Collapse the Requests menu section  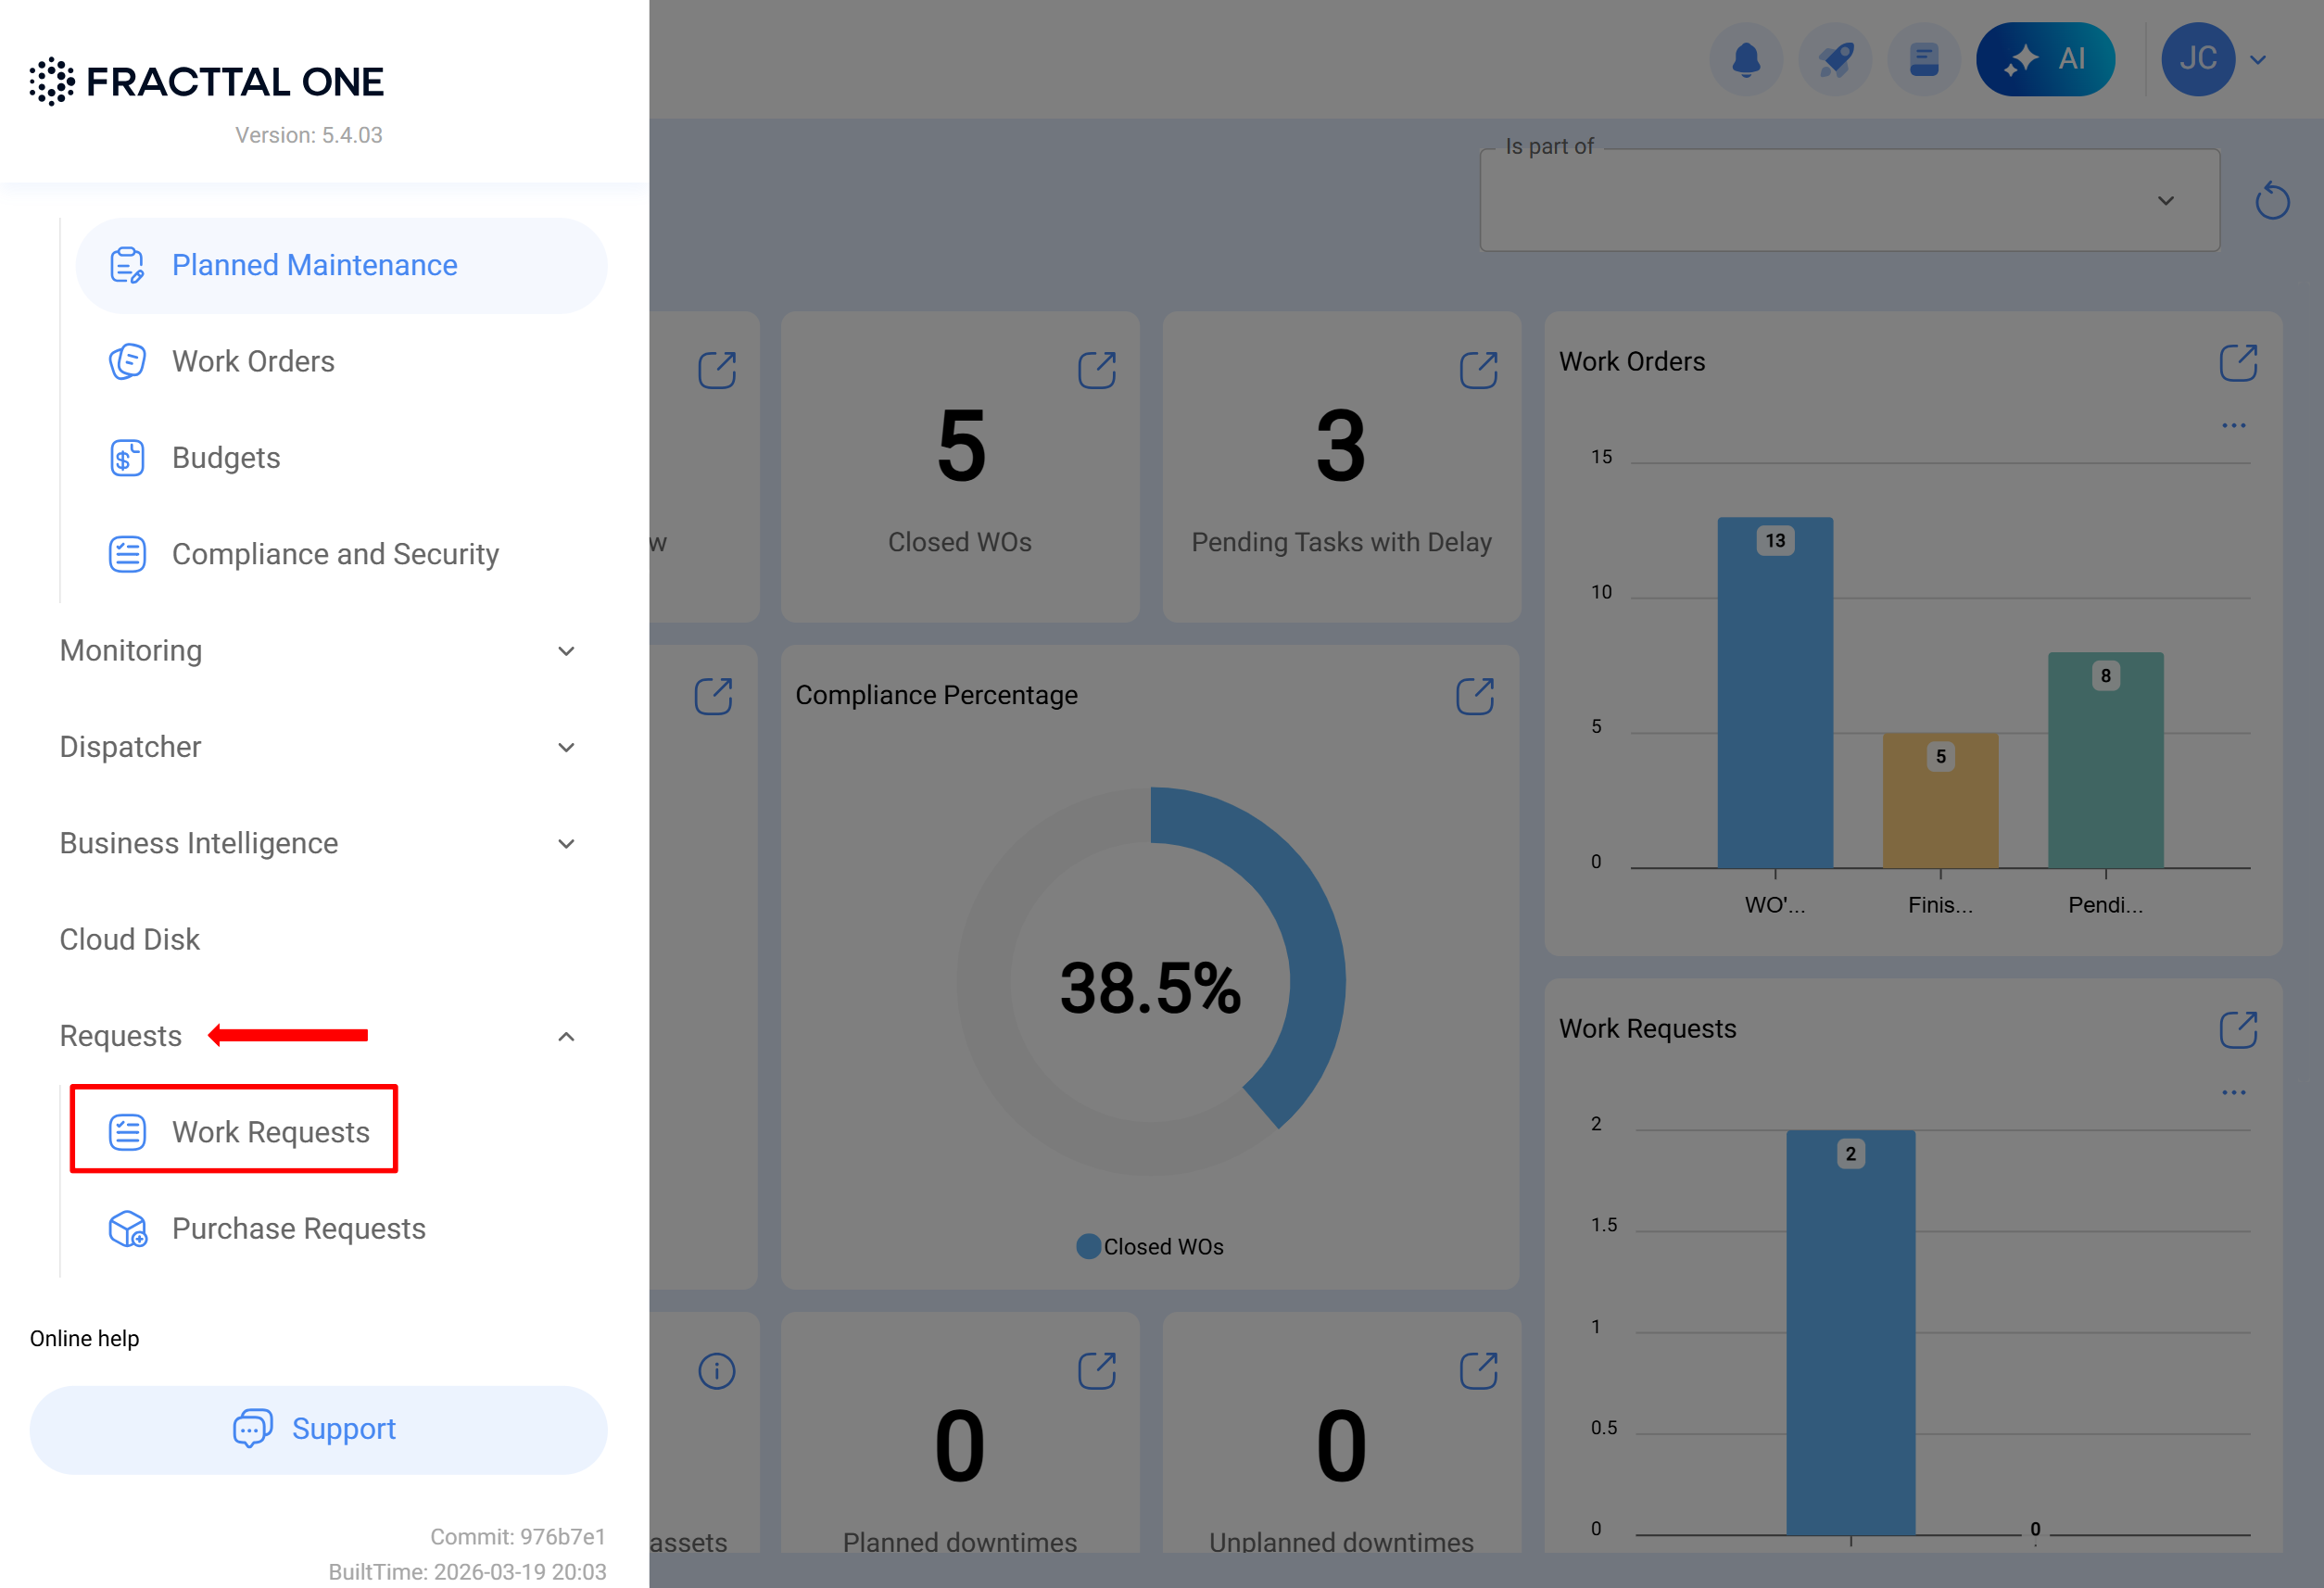pos(566,1036)
